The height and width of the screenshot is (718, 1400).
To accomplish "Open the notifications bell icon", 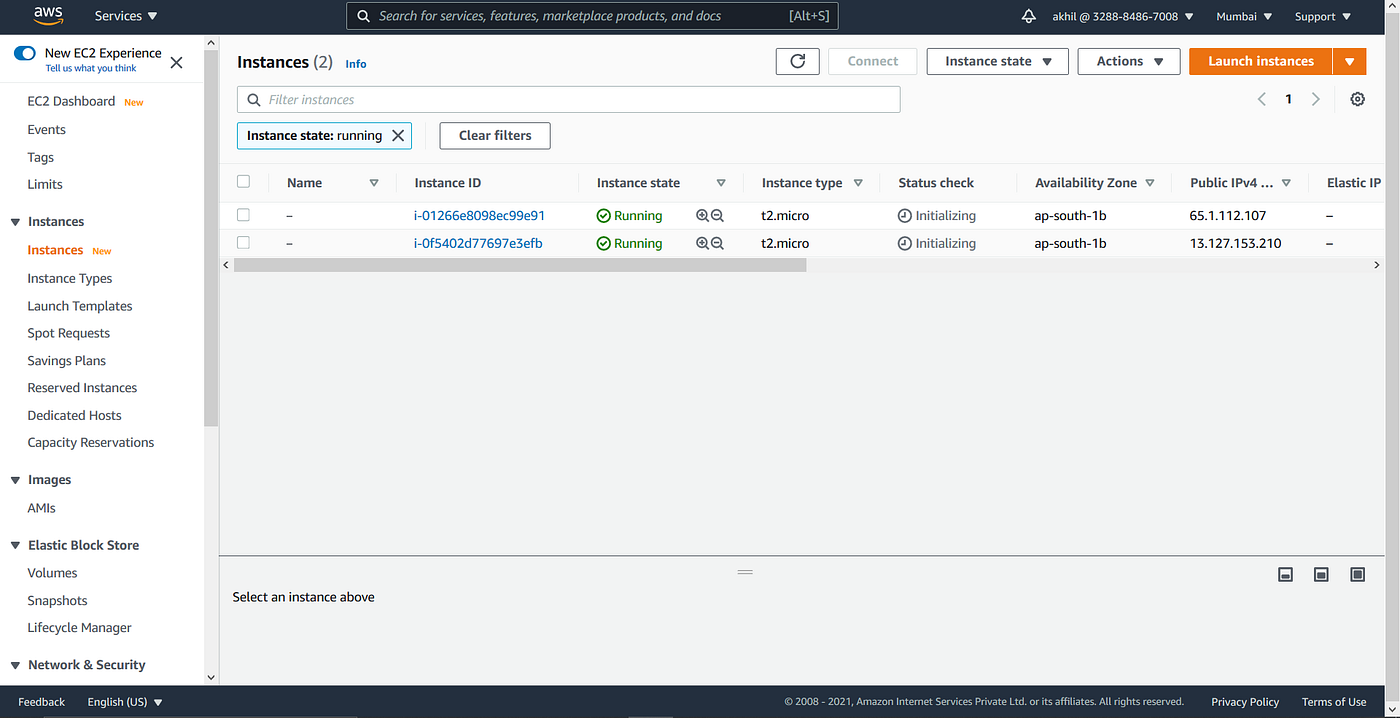I will pos(1028,16).
